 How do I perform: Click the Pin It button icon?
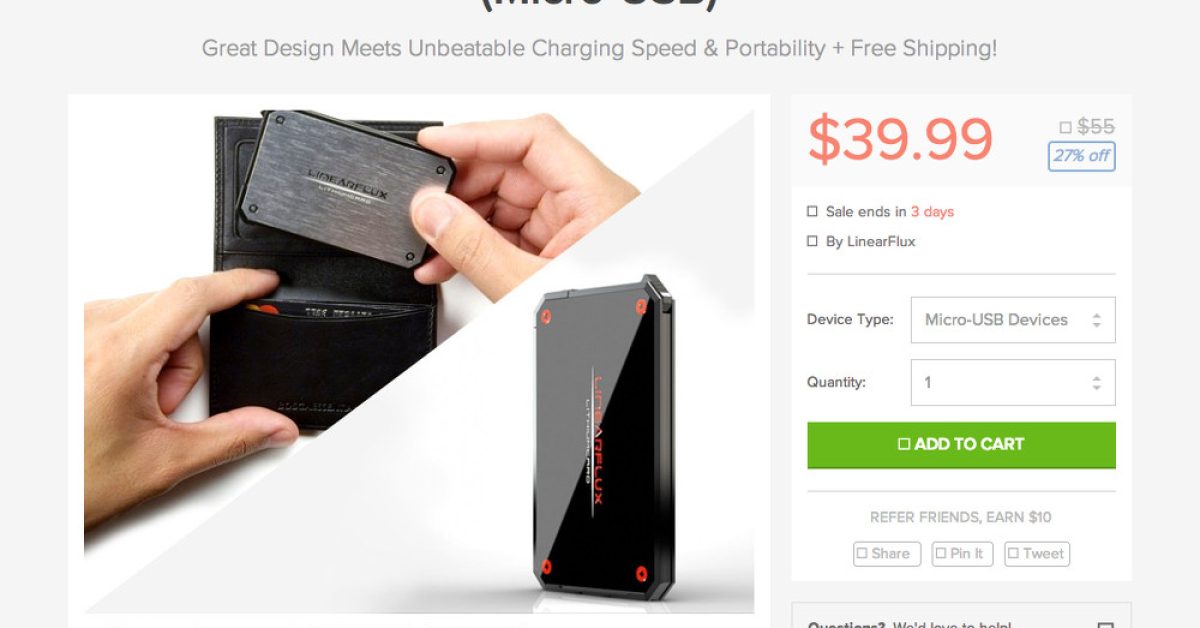point(940,554)
